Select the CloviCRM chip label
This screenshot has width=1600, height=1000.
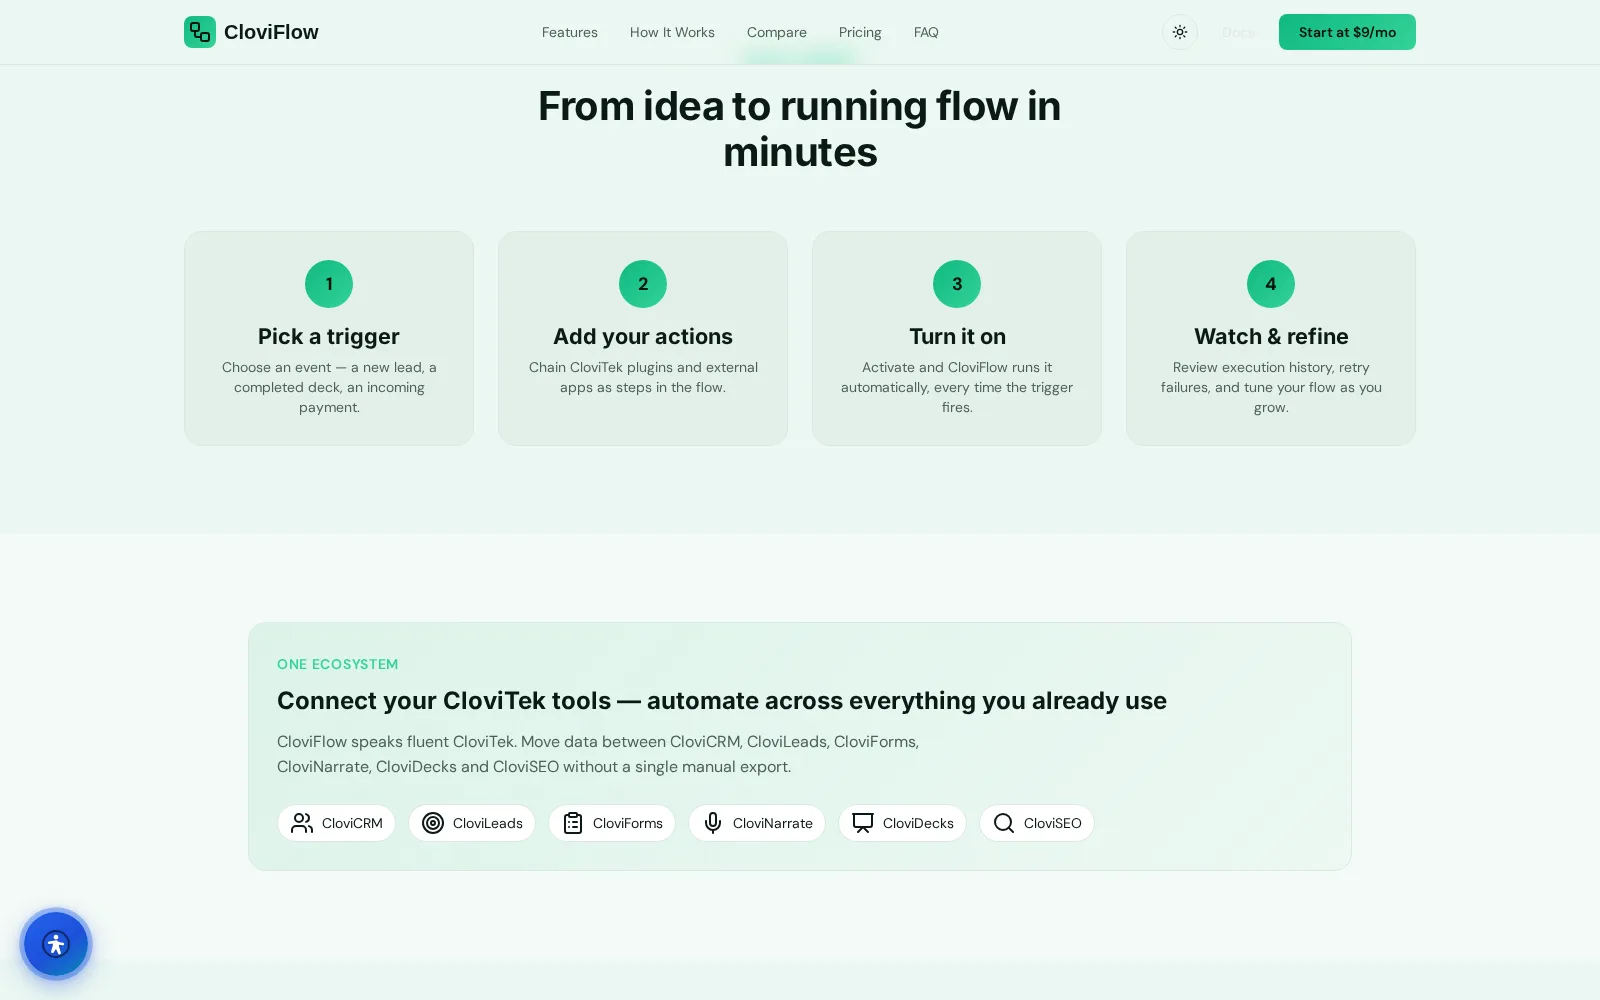point(352,823)
